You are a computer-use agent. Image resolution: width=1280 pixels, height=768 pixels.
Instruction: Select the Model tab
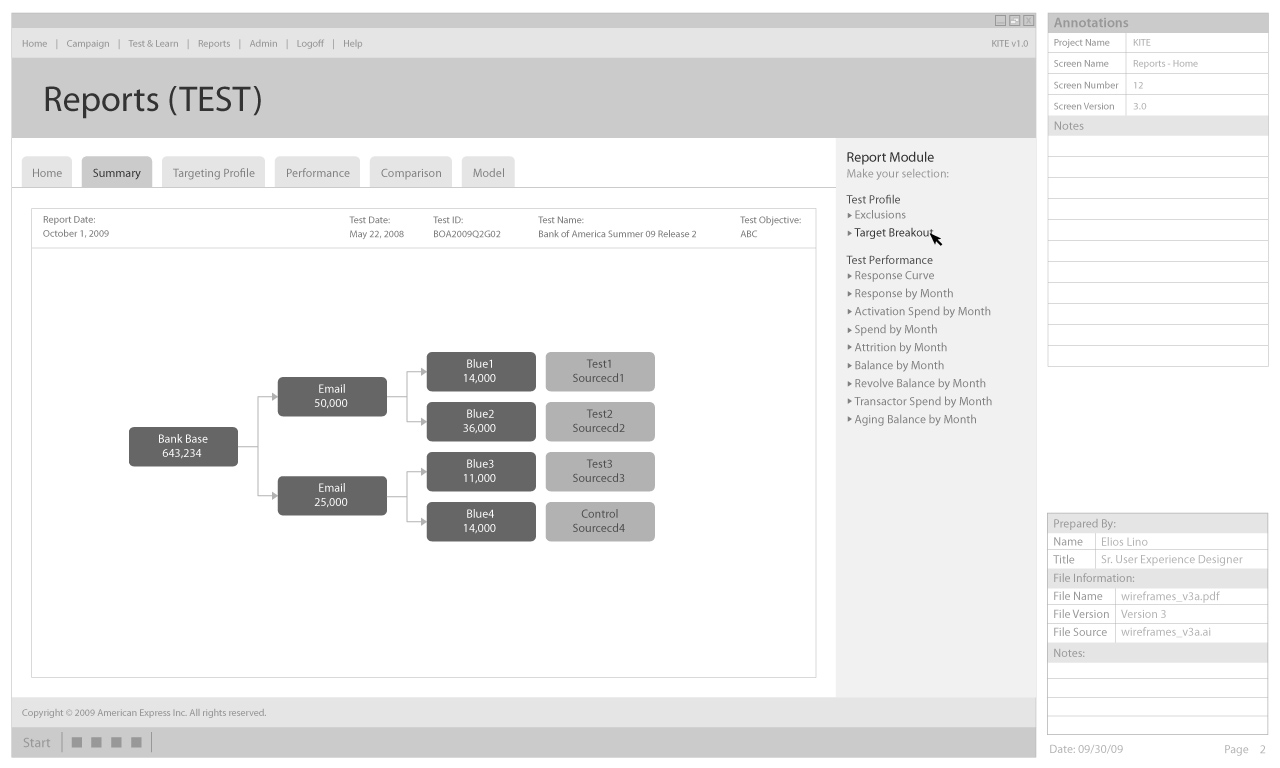(488, 173)
